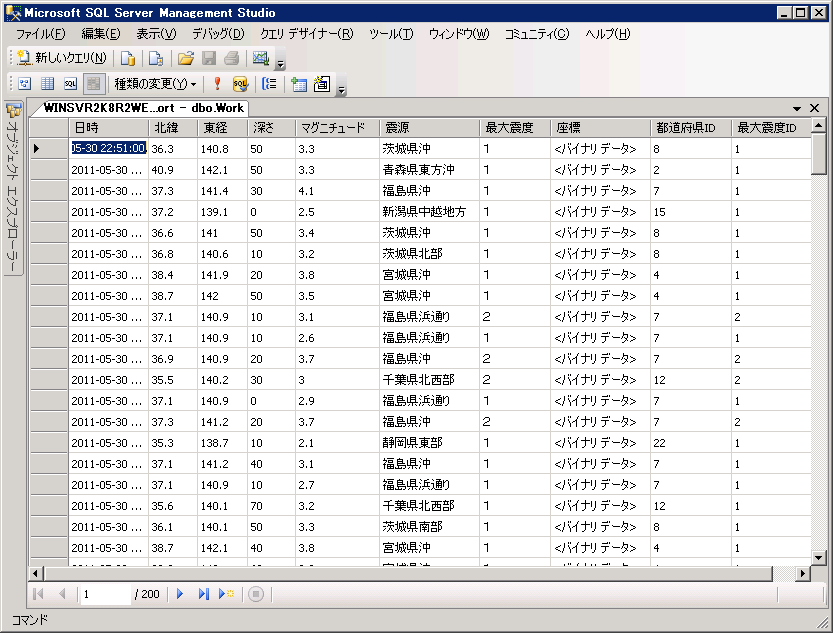Show the Criteria pane grid icon
This screenshot has width=833, height=633.
47,84
